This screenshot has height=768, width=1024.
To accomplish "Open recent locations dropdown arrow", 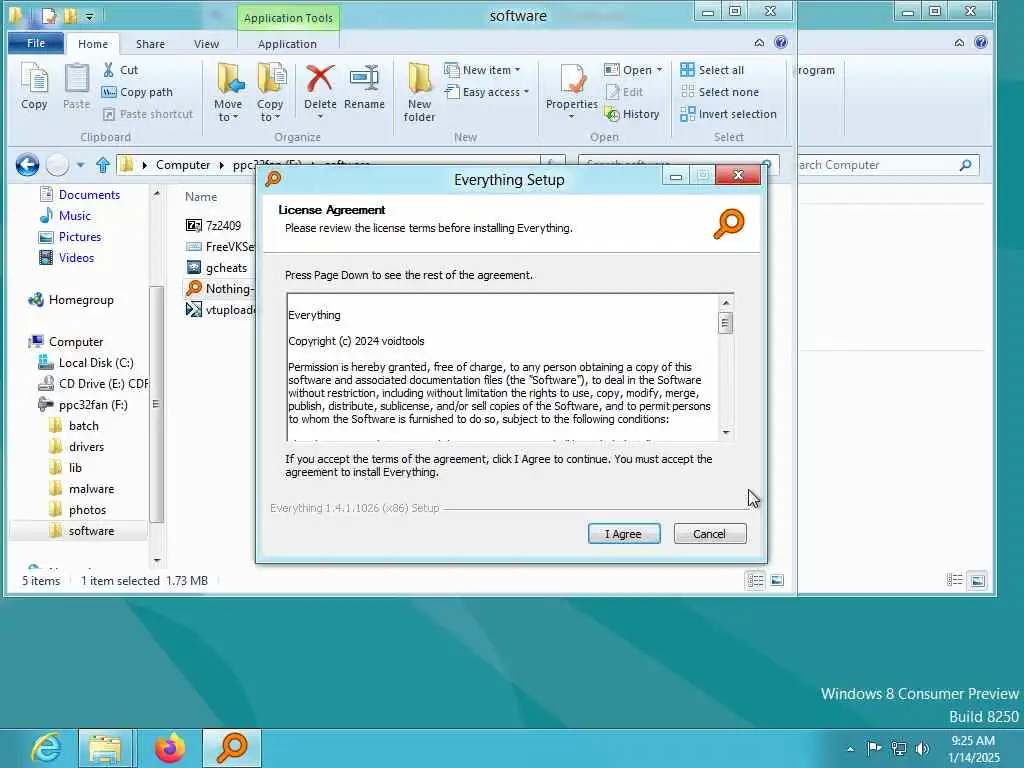I will tap(80, 165).
